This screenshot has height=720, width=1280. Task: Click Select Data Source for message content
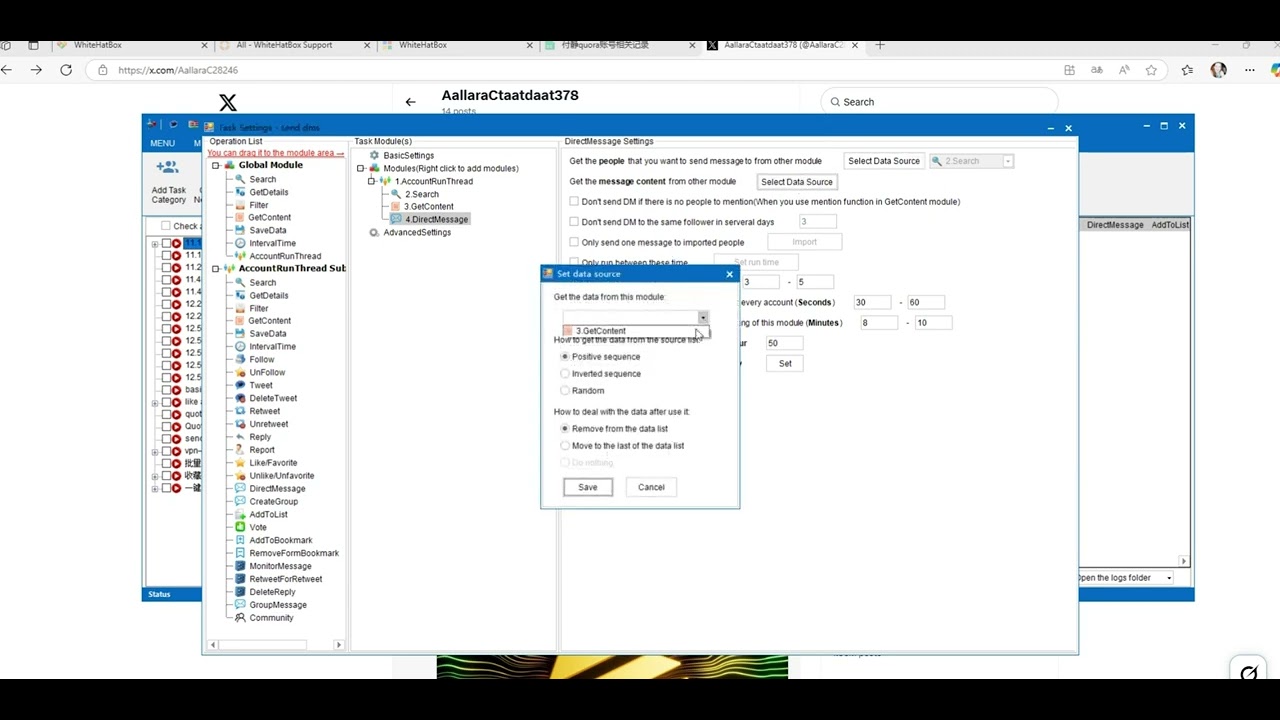(x=797, y=182)
